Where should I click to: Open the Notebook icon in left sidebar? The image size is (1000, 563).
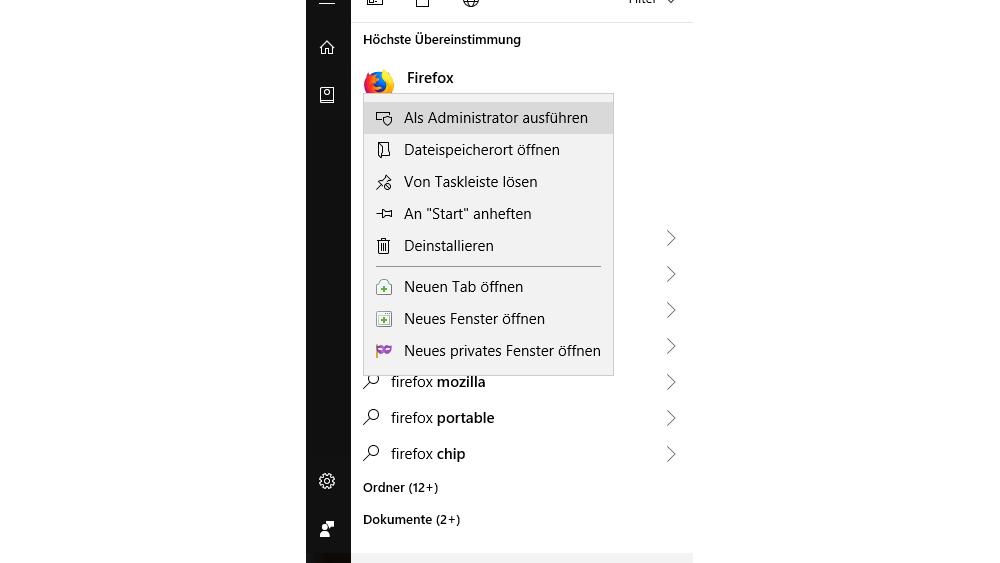coord(327,95)
